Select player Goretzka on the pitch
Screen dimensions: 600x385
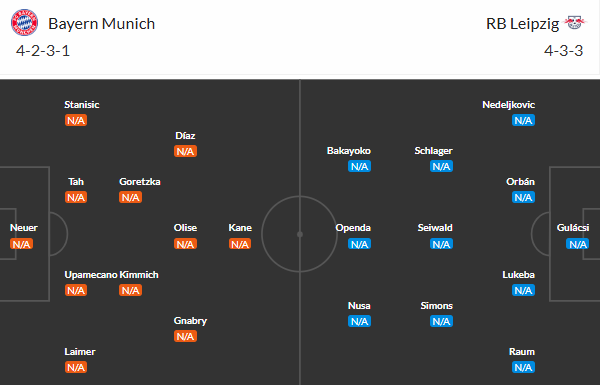(x=140, y=181)
